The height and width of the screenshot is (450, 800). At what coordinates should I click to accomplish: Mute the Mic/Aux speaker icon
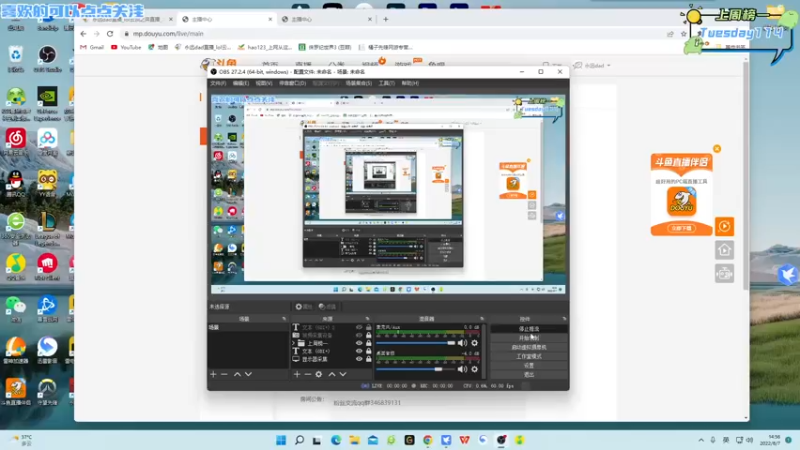click(462, 343)
